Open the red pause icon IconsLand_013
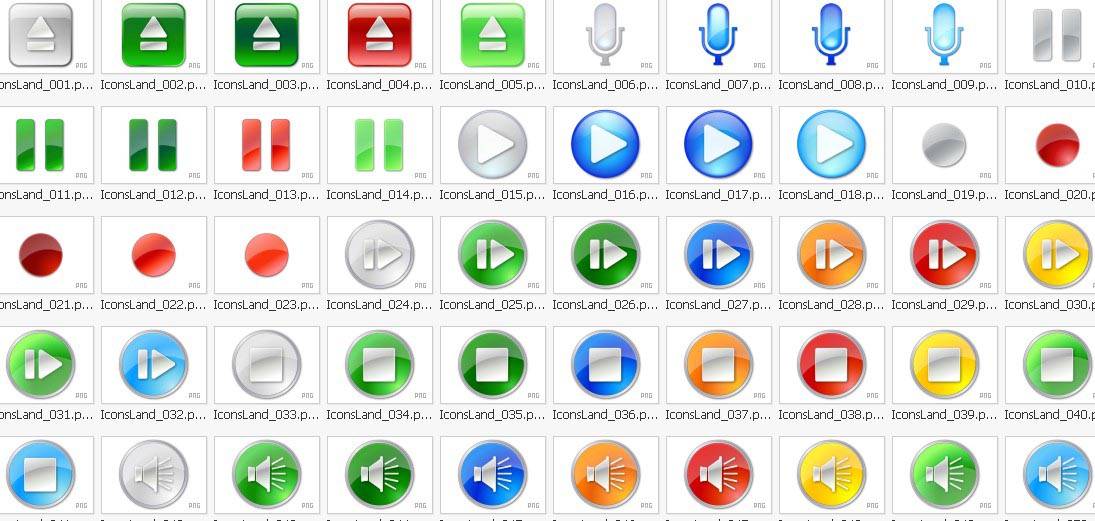The width and height of the screenshot is (1095, 521). pyautogui.click(x=266, y=145)
